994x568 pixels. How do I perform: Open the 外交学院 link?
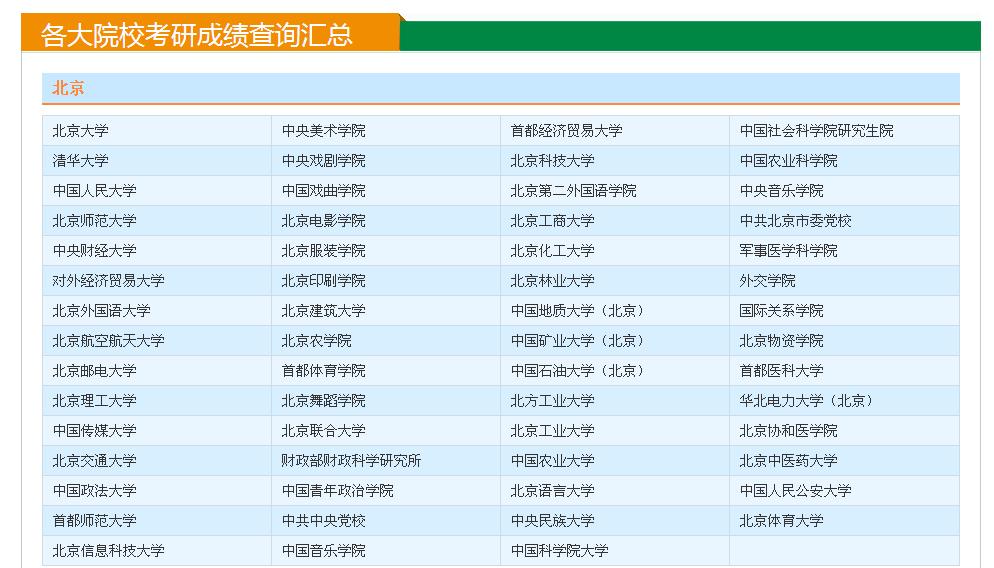coord(767,281)
